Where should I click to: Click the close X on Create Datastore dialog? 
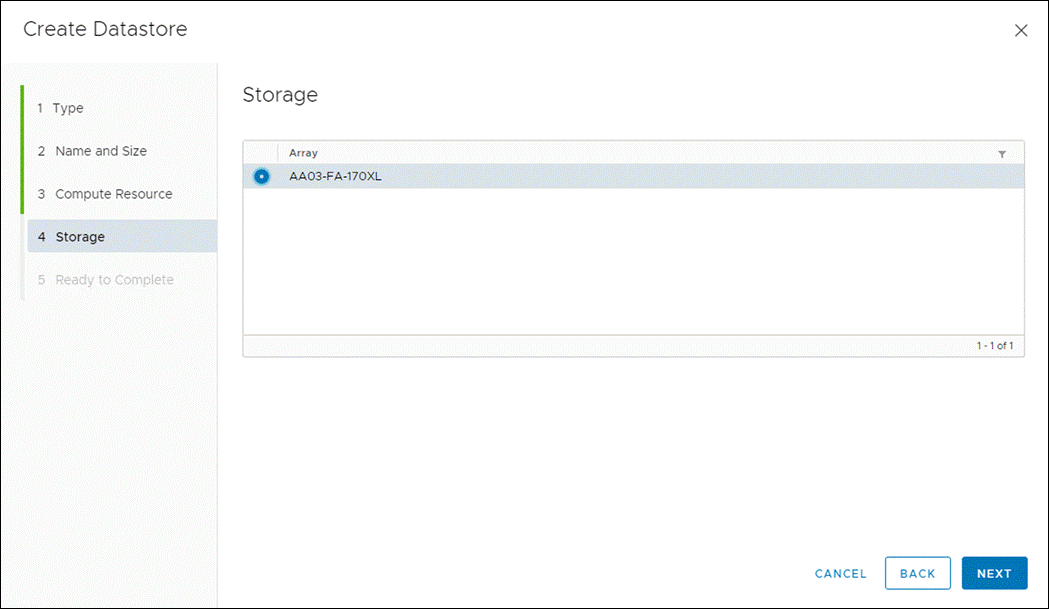pos(1021,30)
